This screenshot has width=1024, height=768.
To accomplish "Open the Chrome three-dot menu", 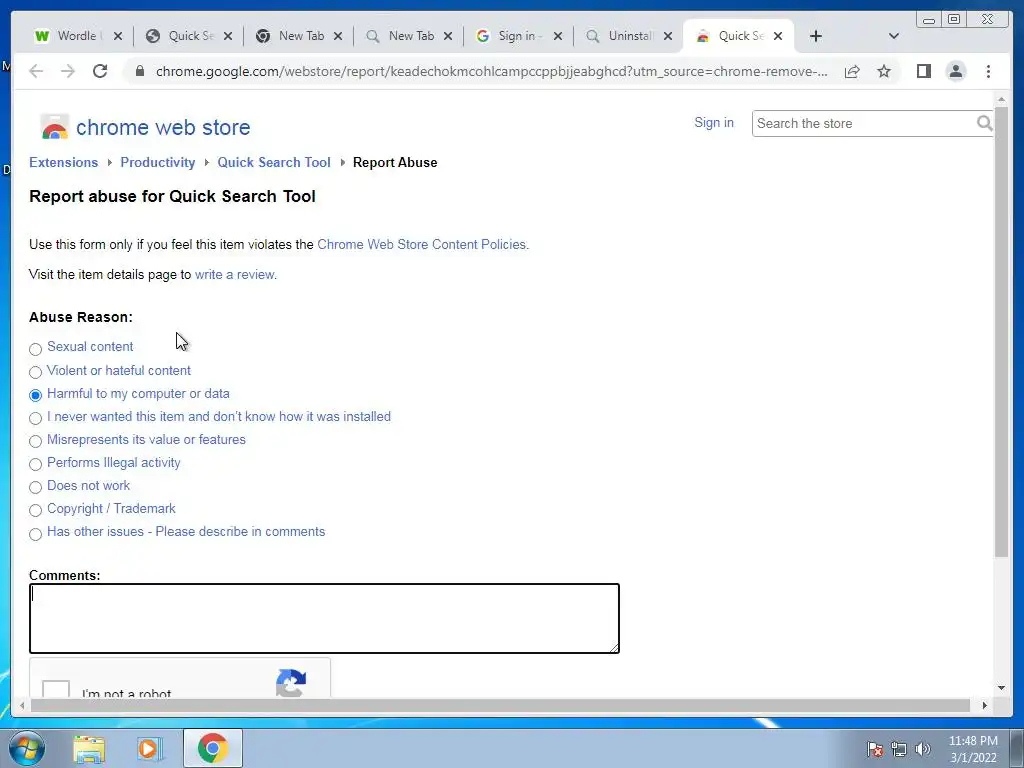I will (988, 71).
